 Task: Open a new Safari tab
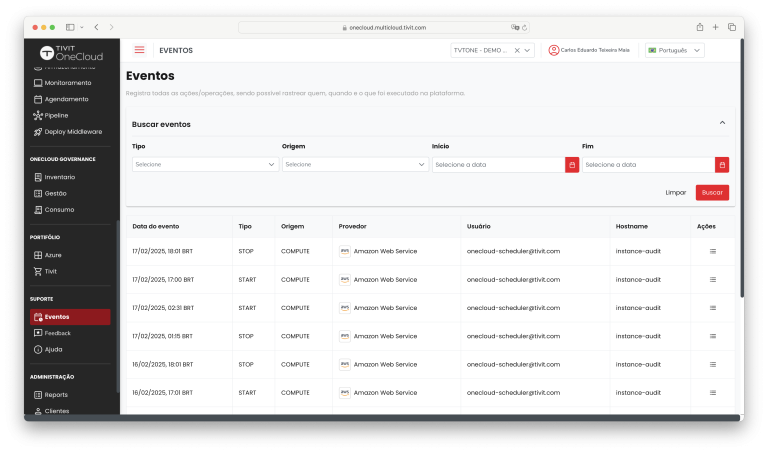[716, 27]
